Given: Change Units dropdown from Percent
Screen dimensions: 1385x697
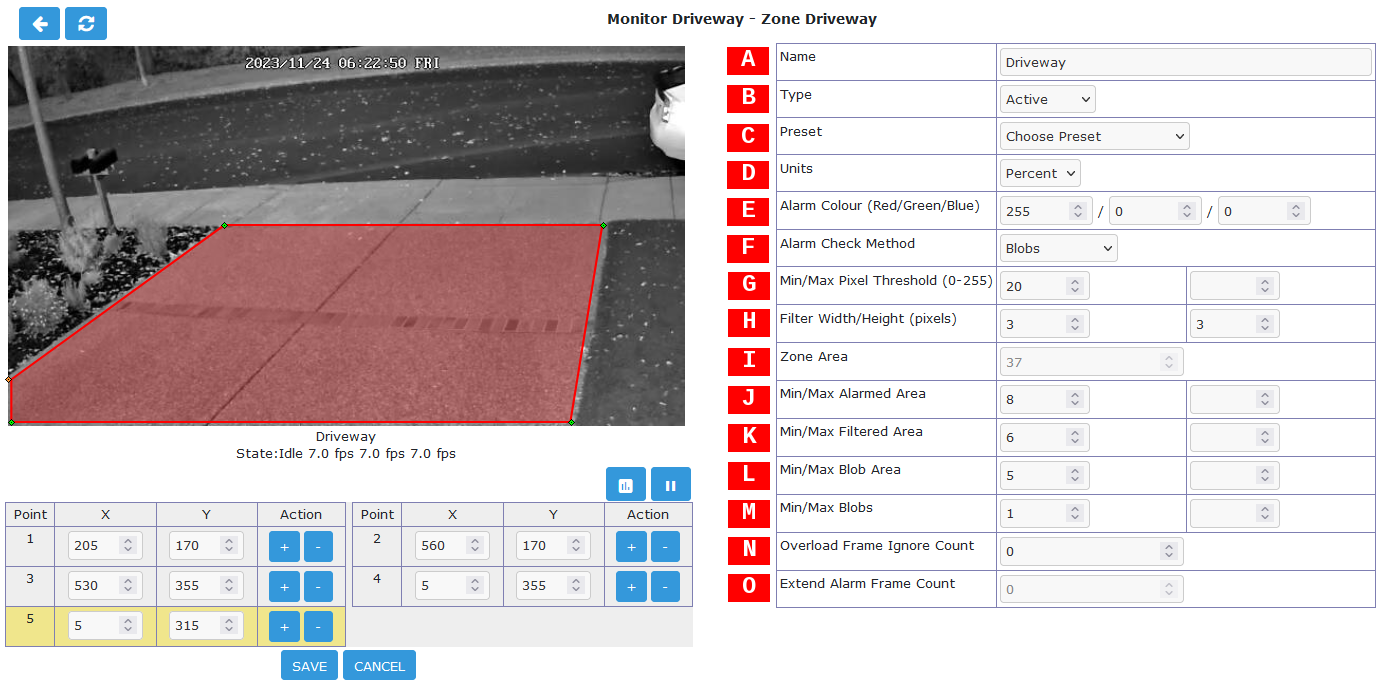Looking at the screenshot, I should (x=1040, y=173).
